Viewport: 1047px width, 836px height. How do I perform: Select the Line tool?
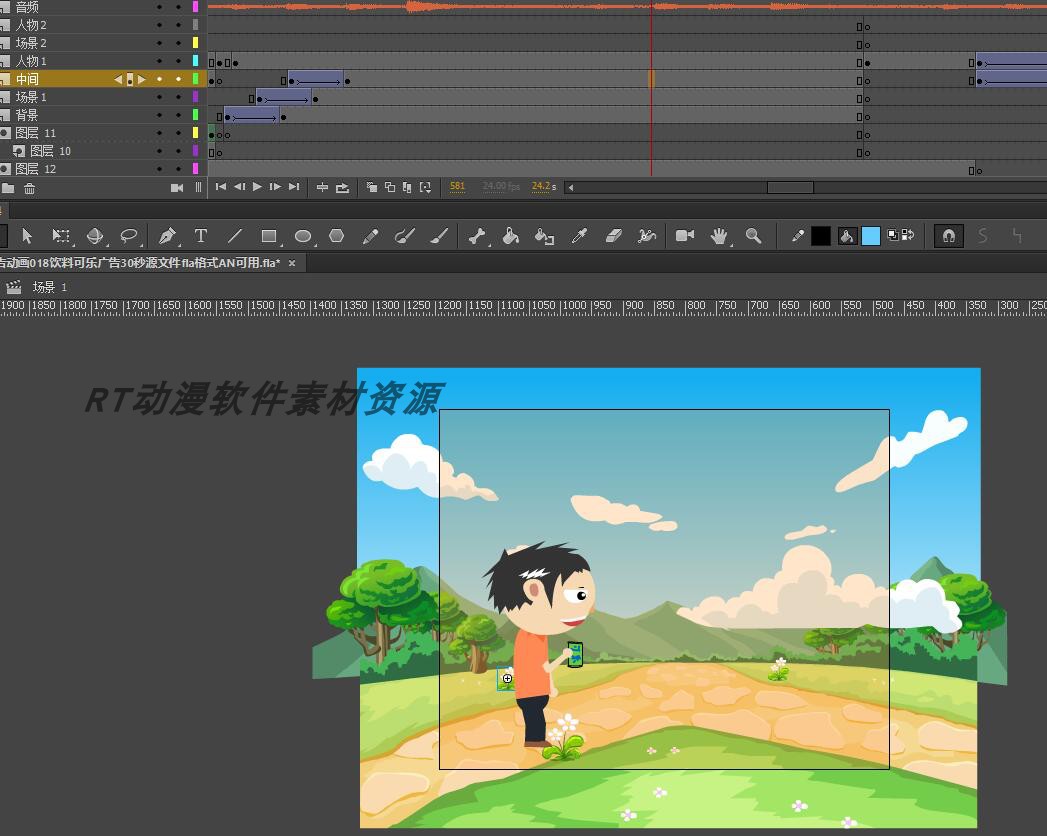234,236
